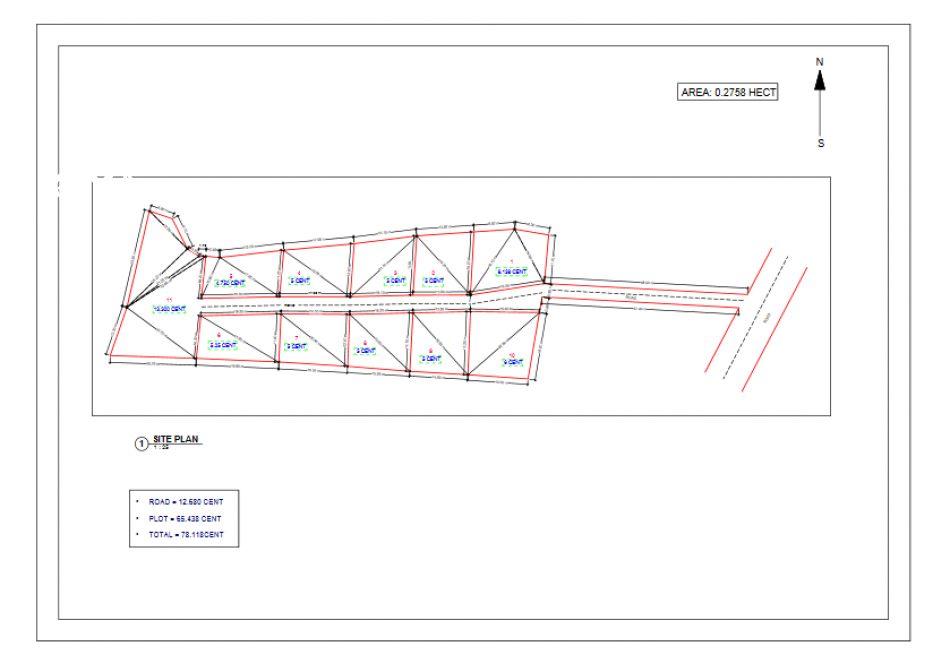950x672 pixels.
Task: Click plot 3 area label in top row
Action: tap(395, 281)
